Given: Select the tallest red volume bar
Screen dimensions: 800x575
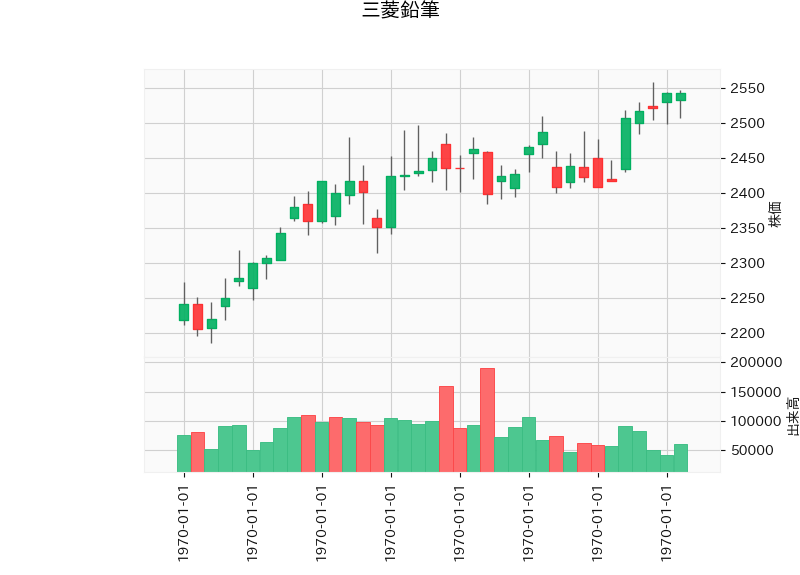Looking at the screenshot, I should [487, 420].
